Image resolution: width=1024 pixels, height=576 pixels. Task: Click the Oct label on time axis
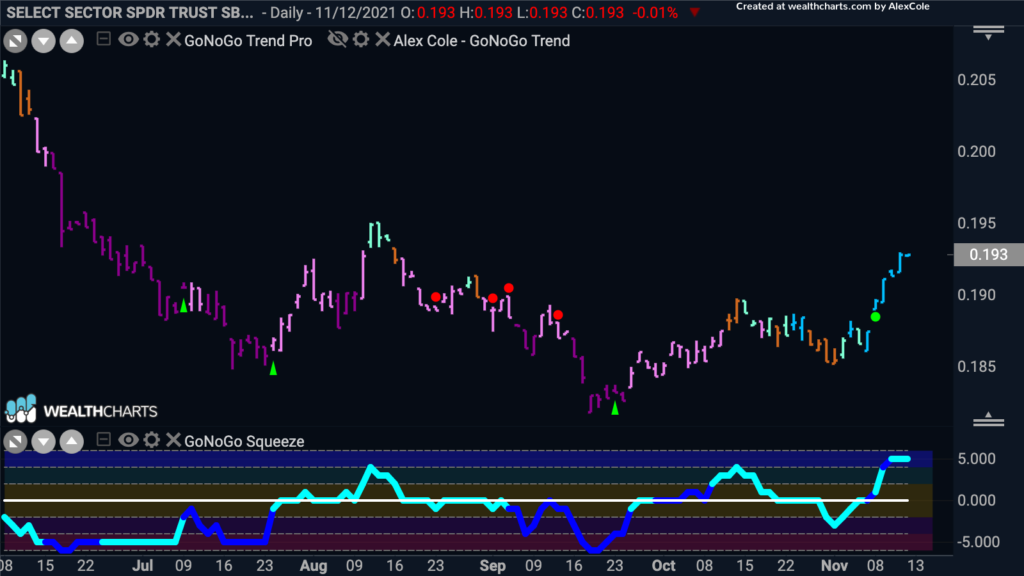pos(664,566)
